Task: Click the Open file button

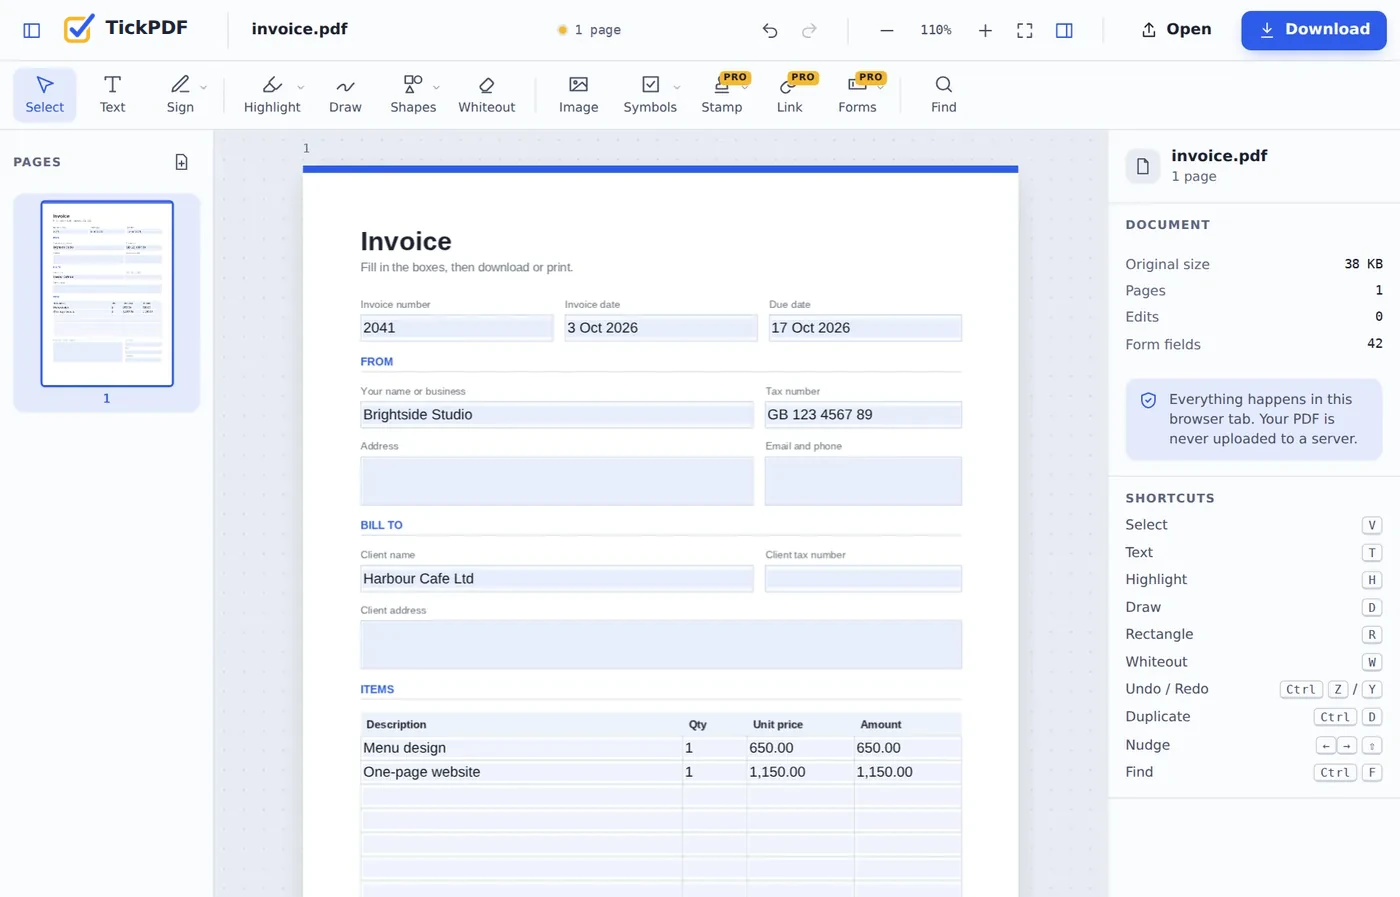Action: click(x=1176, y=30)
